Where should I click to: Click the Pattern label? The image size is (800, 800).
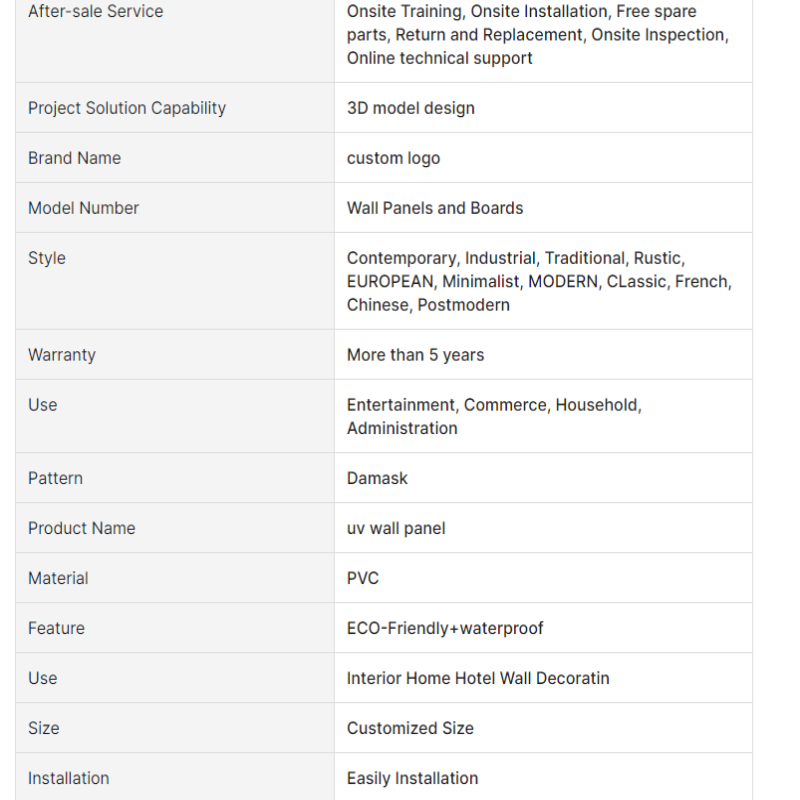[55, 479]
